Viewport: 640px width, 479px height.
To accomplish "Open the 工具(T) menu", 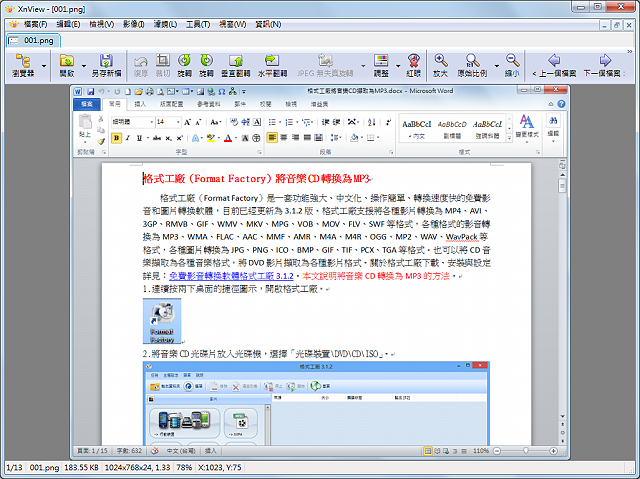I will tap(198, 24).
